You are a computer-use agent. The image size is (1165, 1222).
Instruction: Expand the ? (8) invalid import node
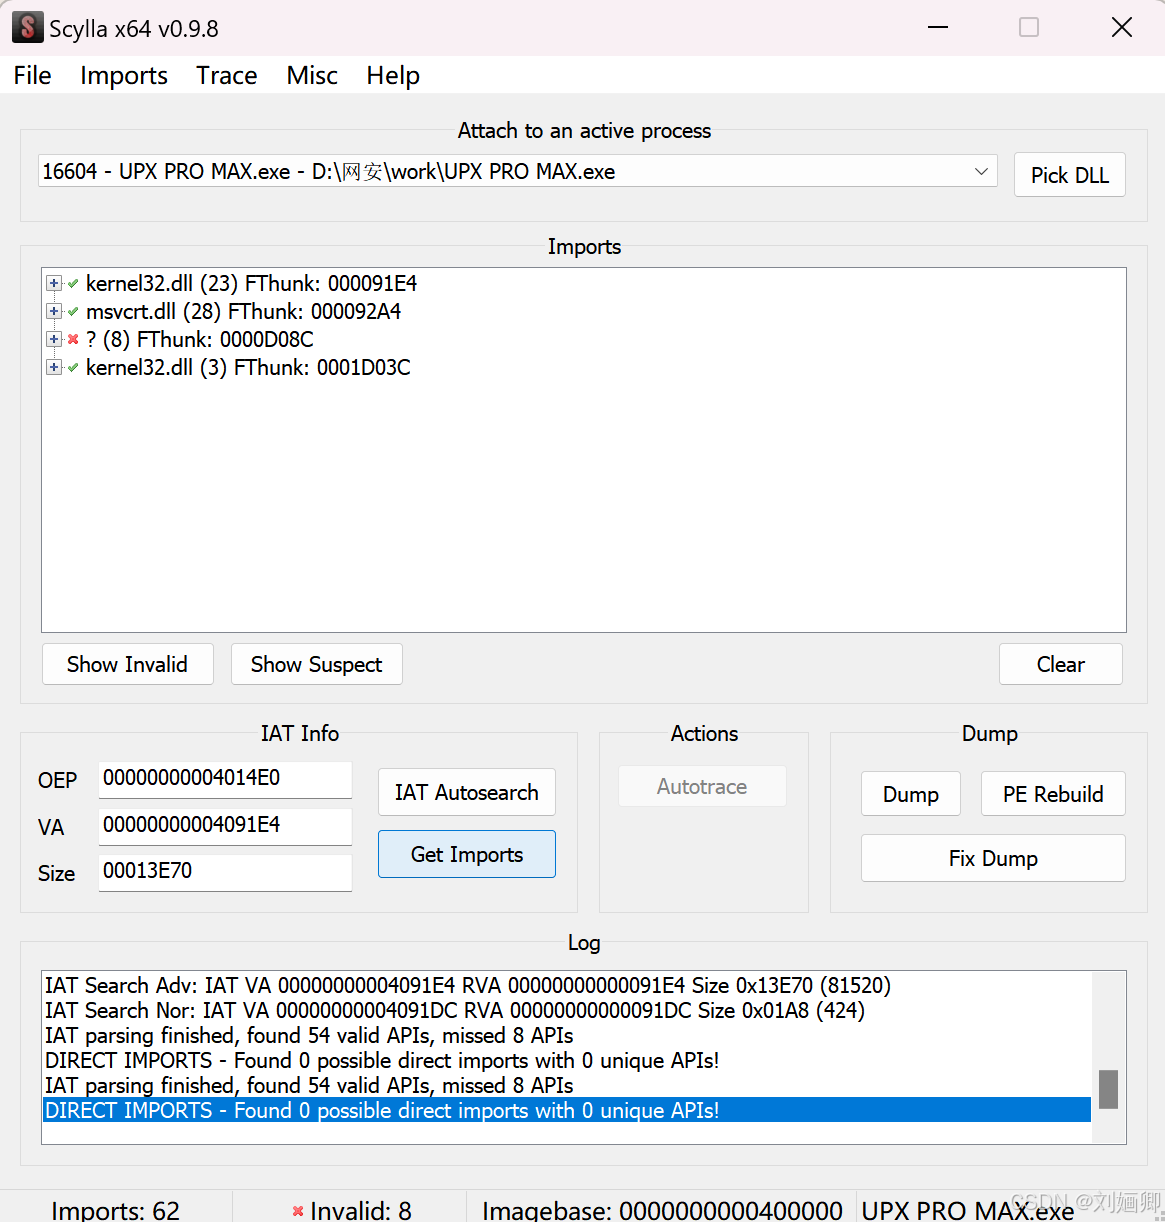click(53, 339)
